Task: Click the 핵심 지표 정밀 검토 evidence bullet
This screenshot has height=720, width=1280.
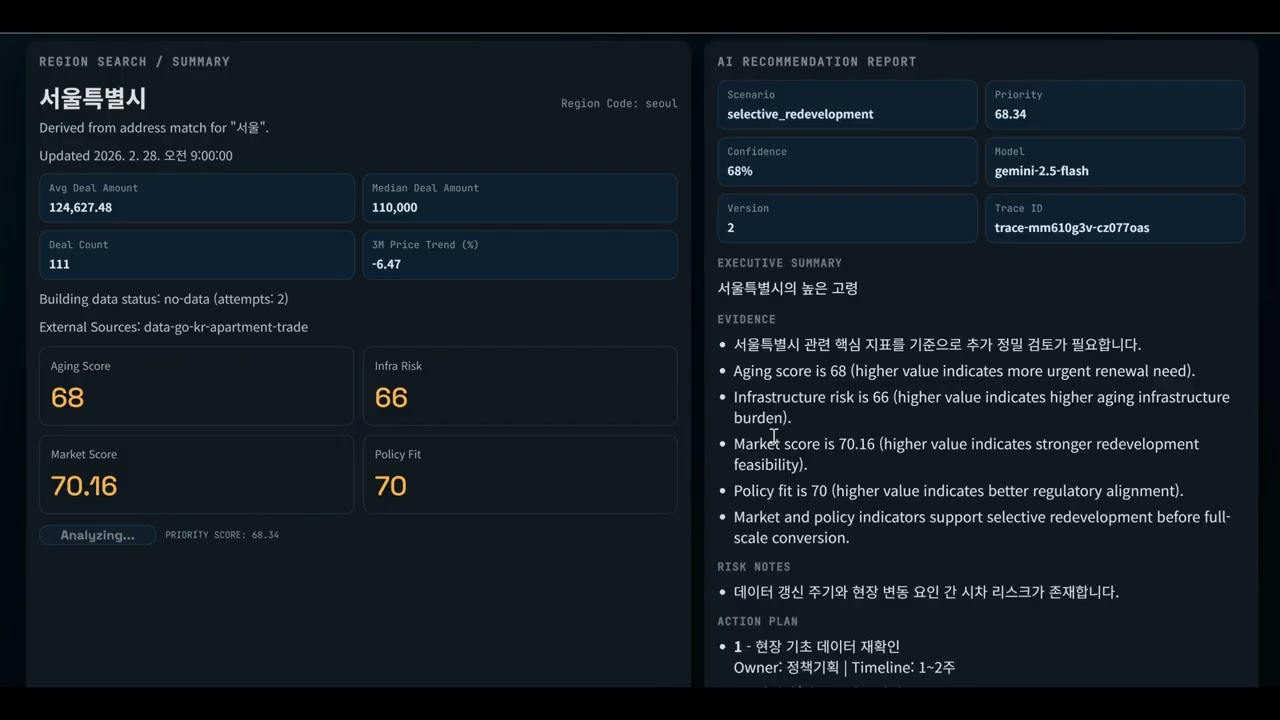Action: click(x=937, y=345)
